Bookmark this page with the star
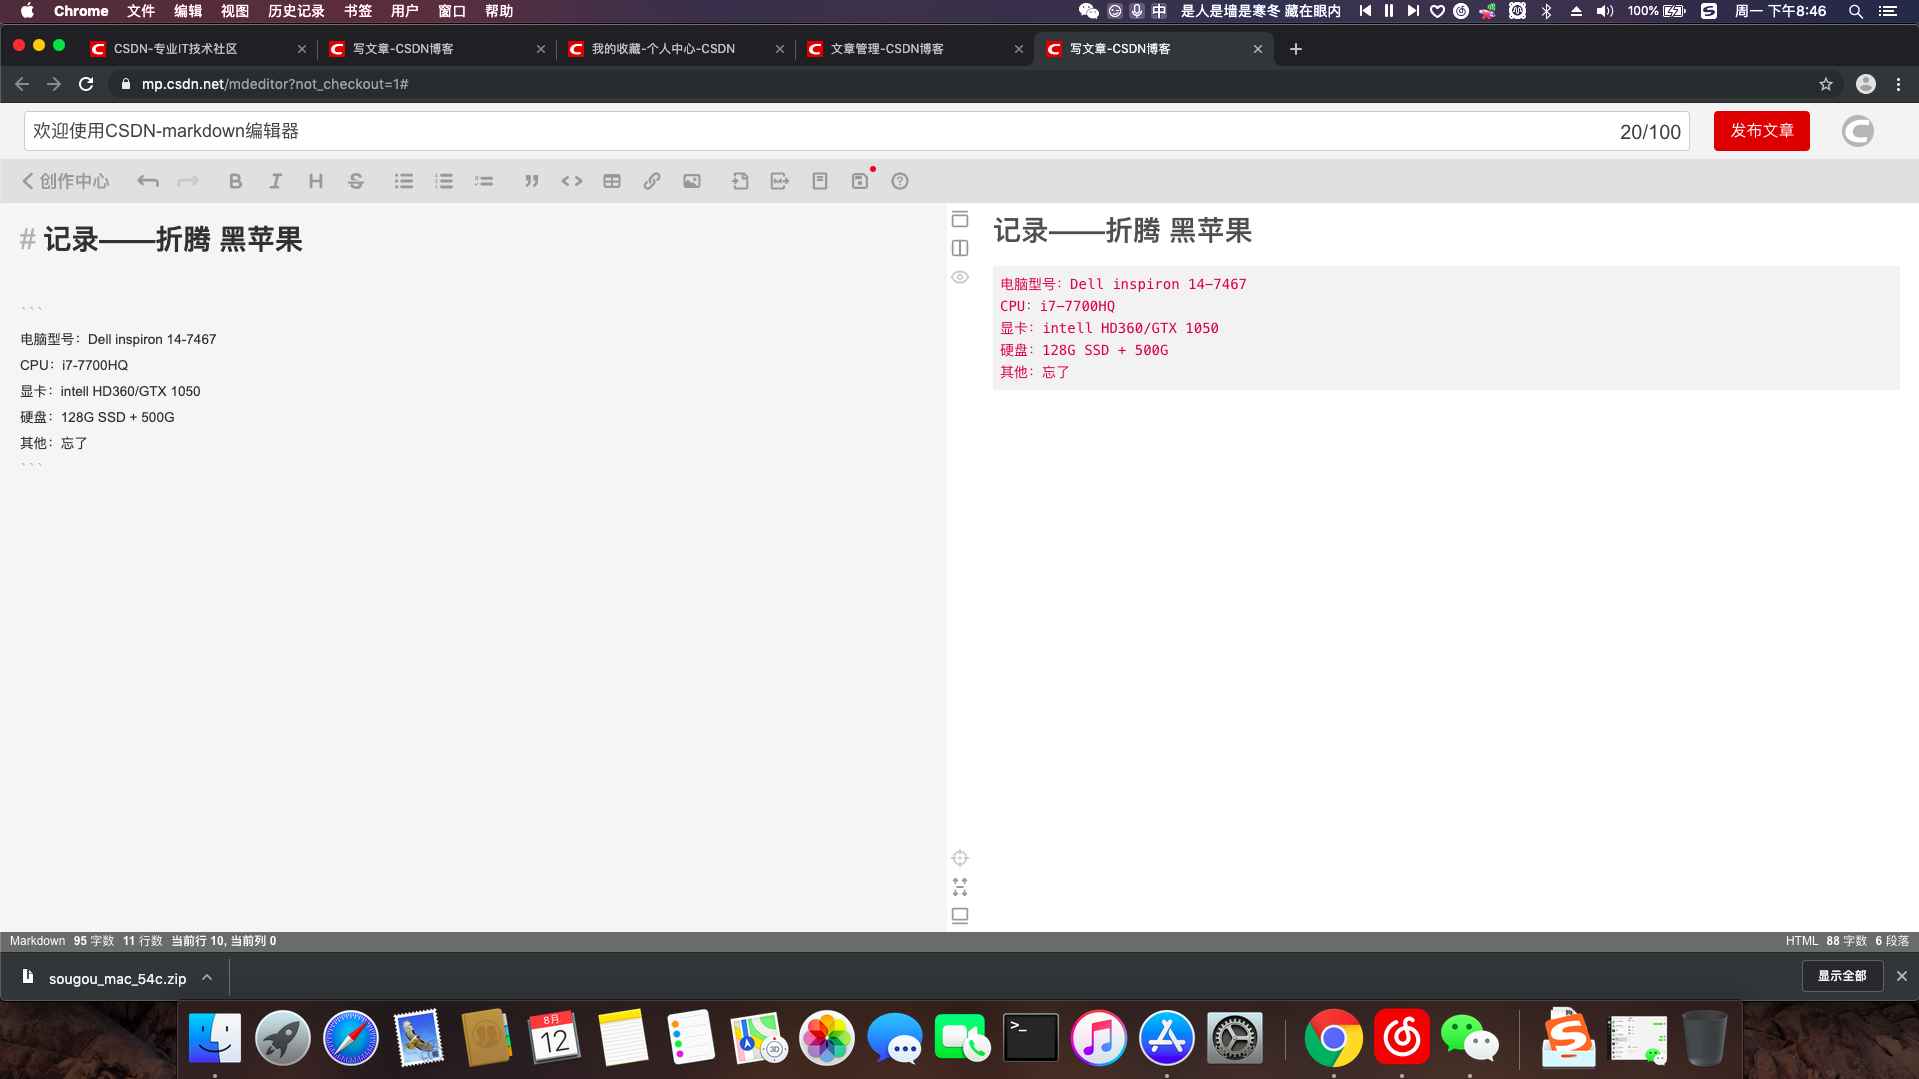1919x1079 pixels. (1825, 84)
